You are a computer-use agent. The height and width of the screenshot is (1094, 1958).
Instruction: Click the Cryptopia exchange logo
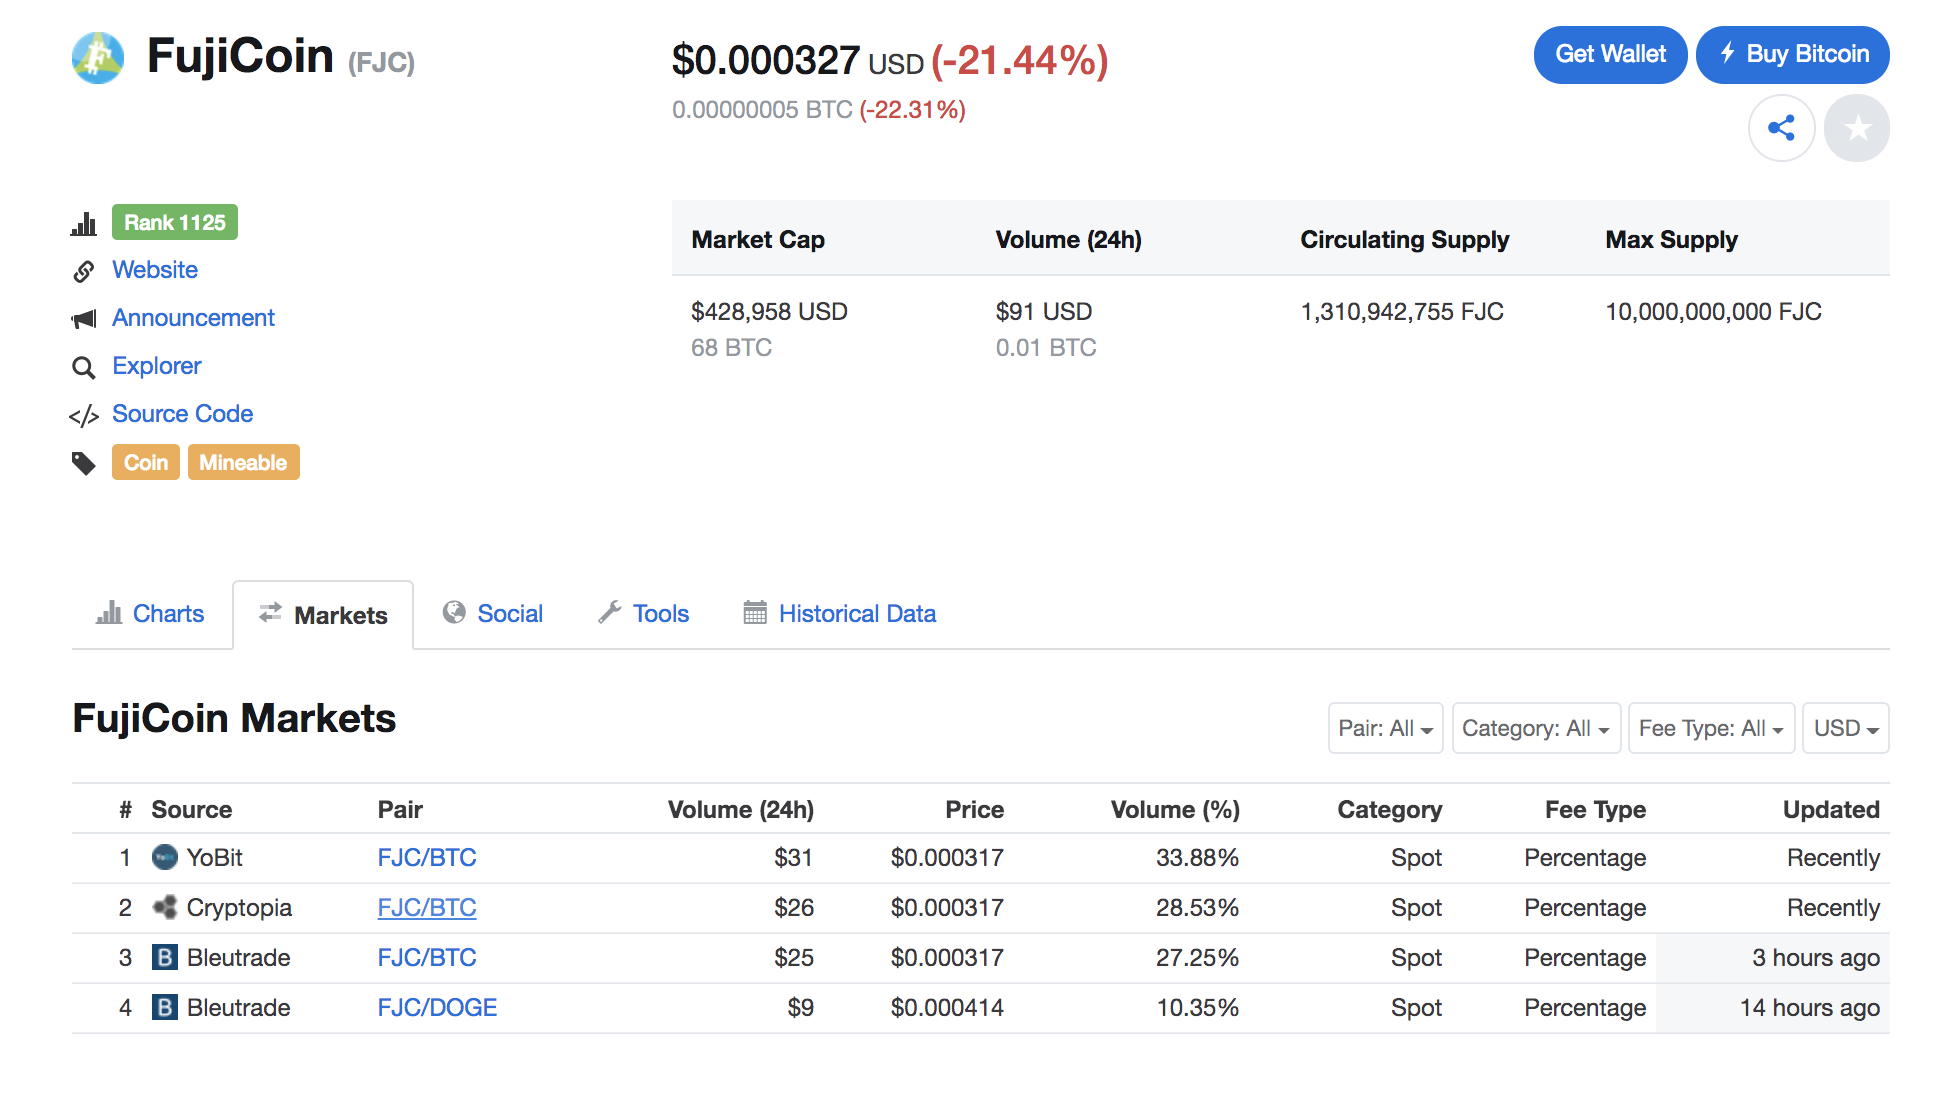(164, 907)
